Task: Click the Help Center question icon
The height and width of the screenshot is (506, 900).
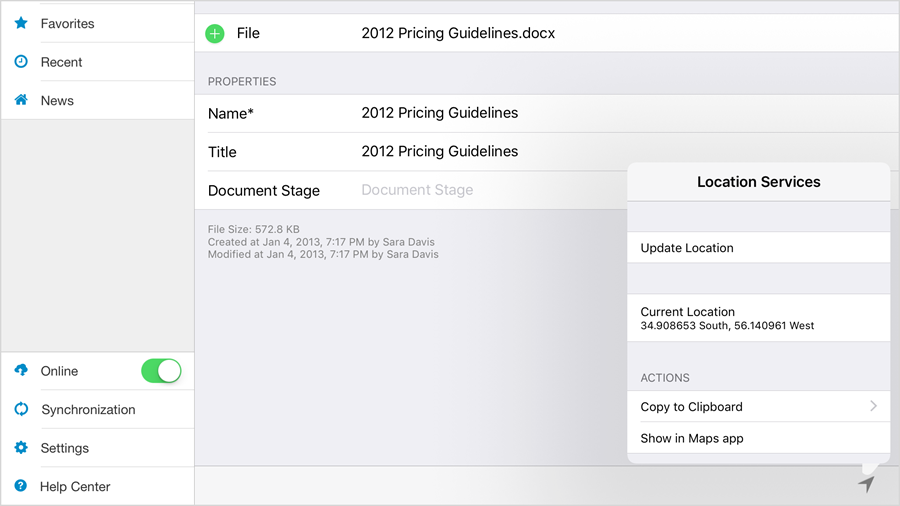Action: click(21, 486)
